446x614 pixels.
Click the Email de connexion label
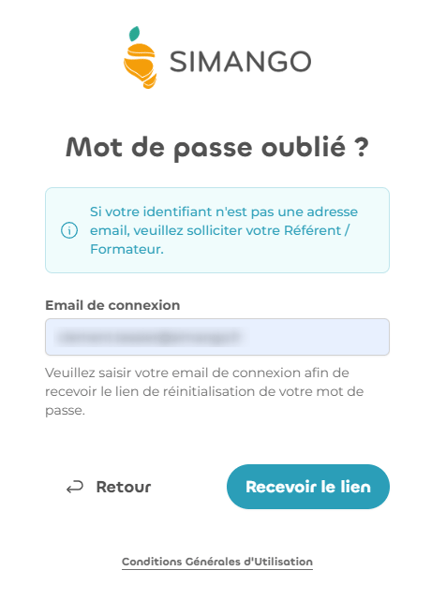113,305
